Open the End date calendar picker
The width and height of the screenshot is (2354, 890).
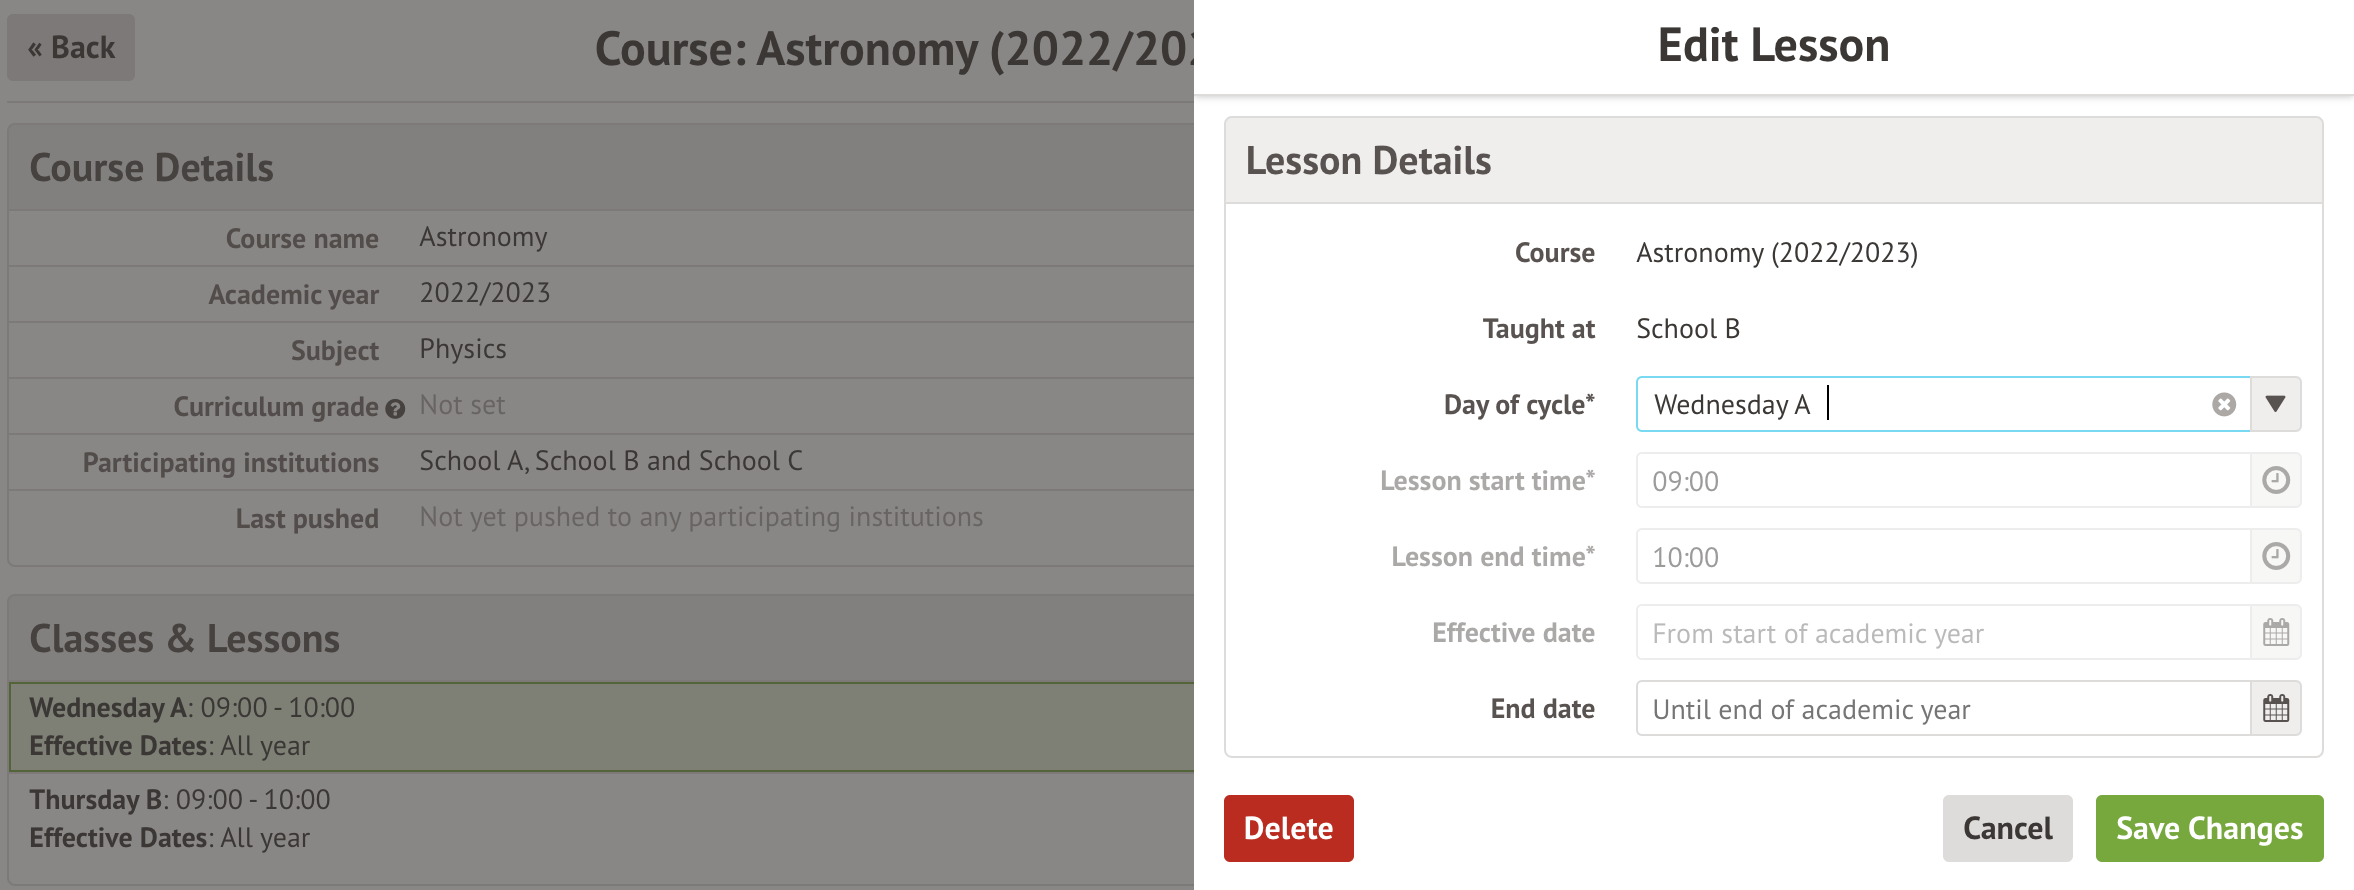point(2276,709)
